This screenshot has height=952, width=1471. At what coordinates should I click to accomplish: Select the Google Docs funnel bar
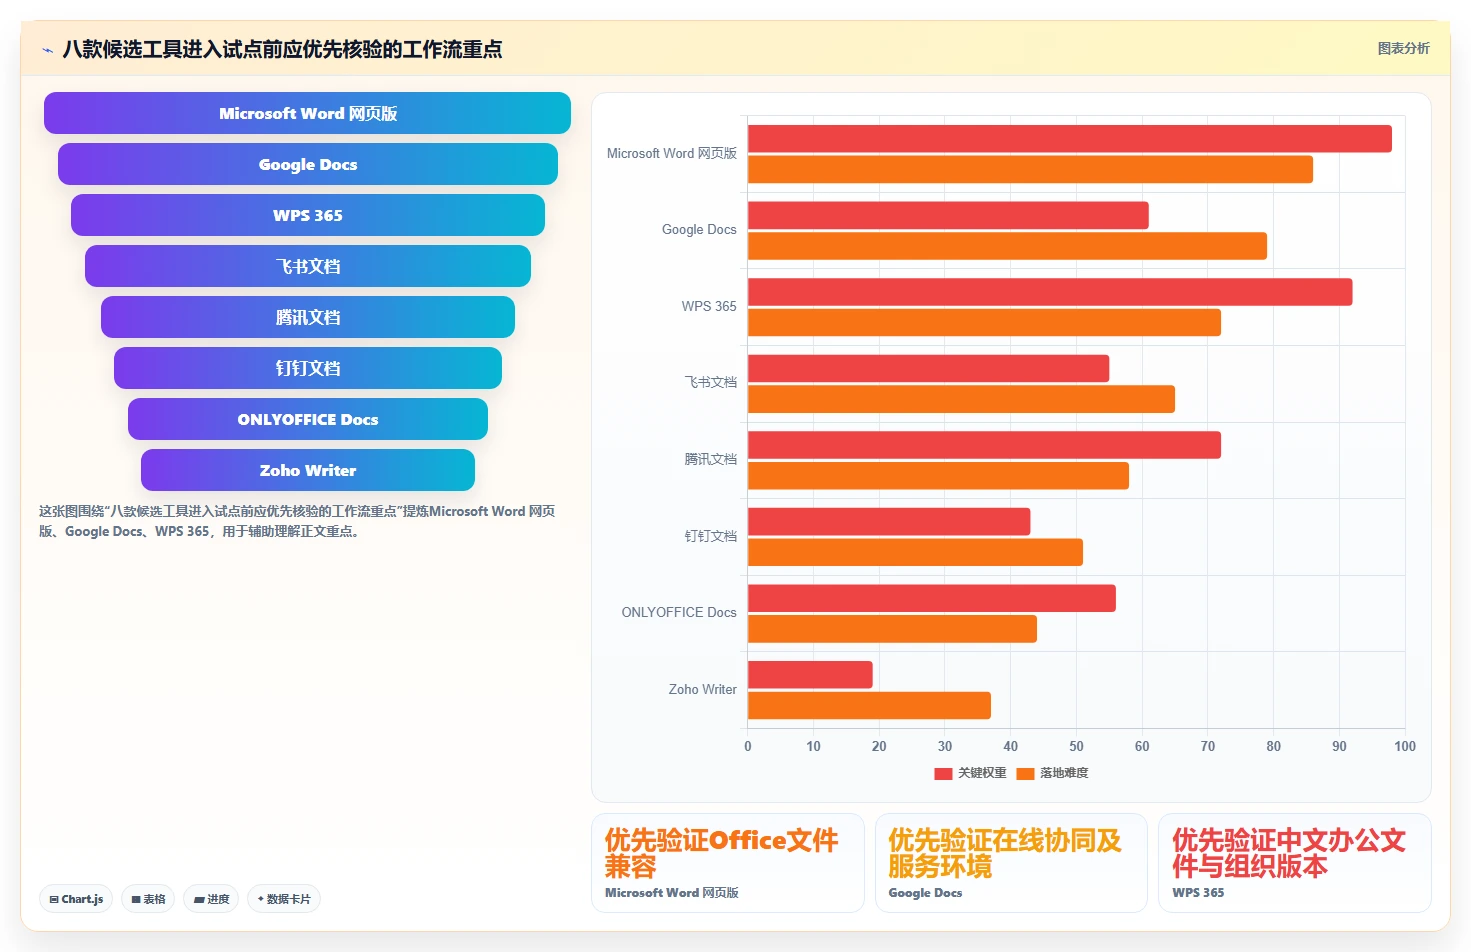307,164
